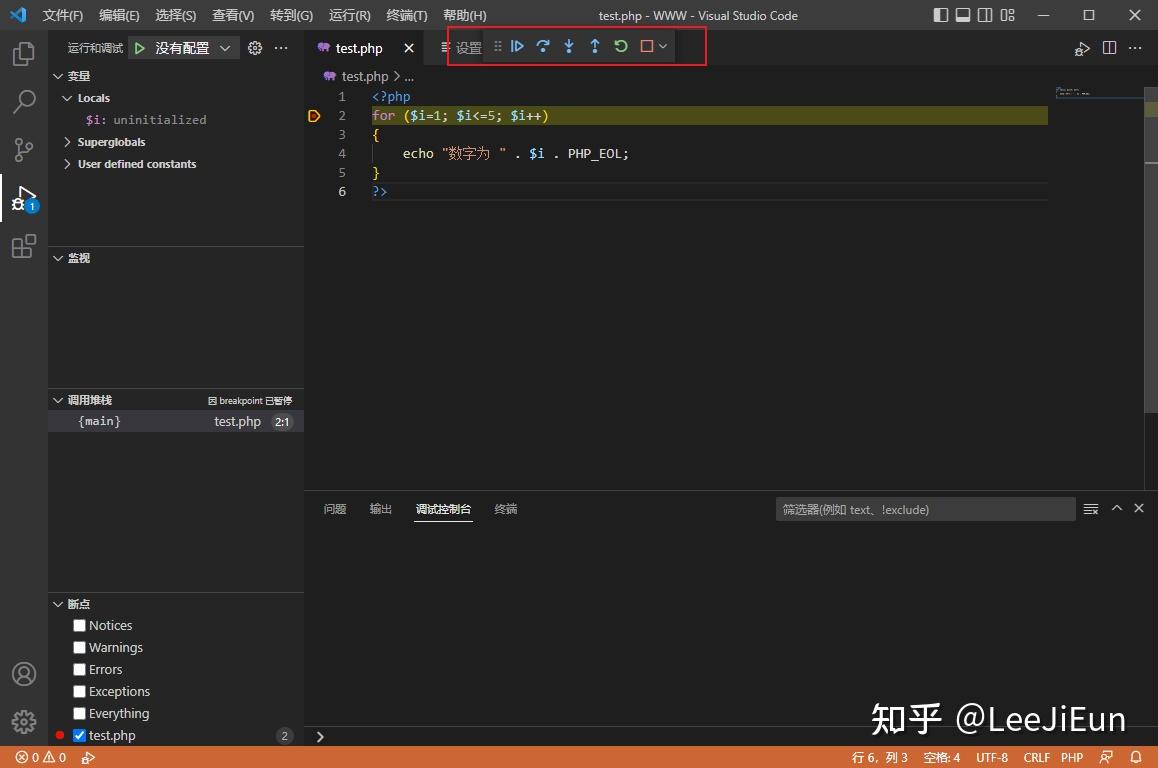This screenshot has width=1158, height=768.
Task: Restart the debug session
Action: click(x=621, y=46)
